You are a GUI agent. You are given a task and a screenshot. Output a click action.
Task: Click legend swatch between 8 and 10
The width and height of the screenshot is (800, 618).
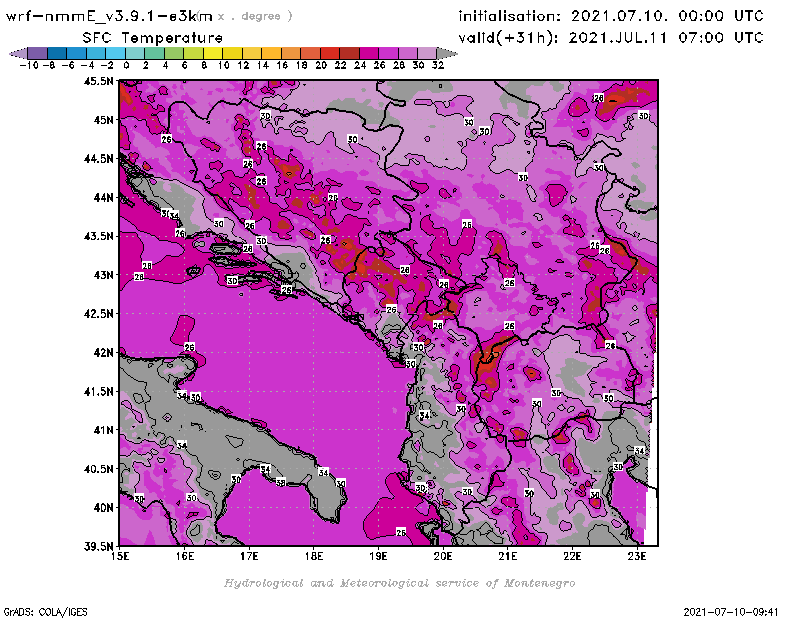213,53
